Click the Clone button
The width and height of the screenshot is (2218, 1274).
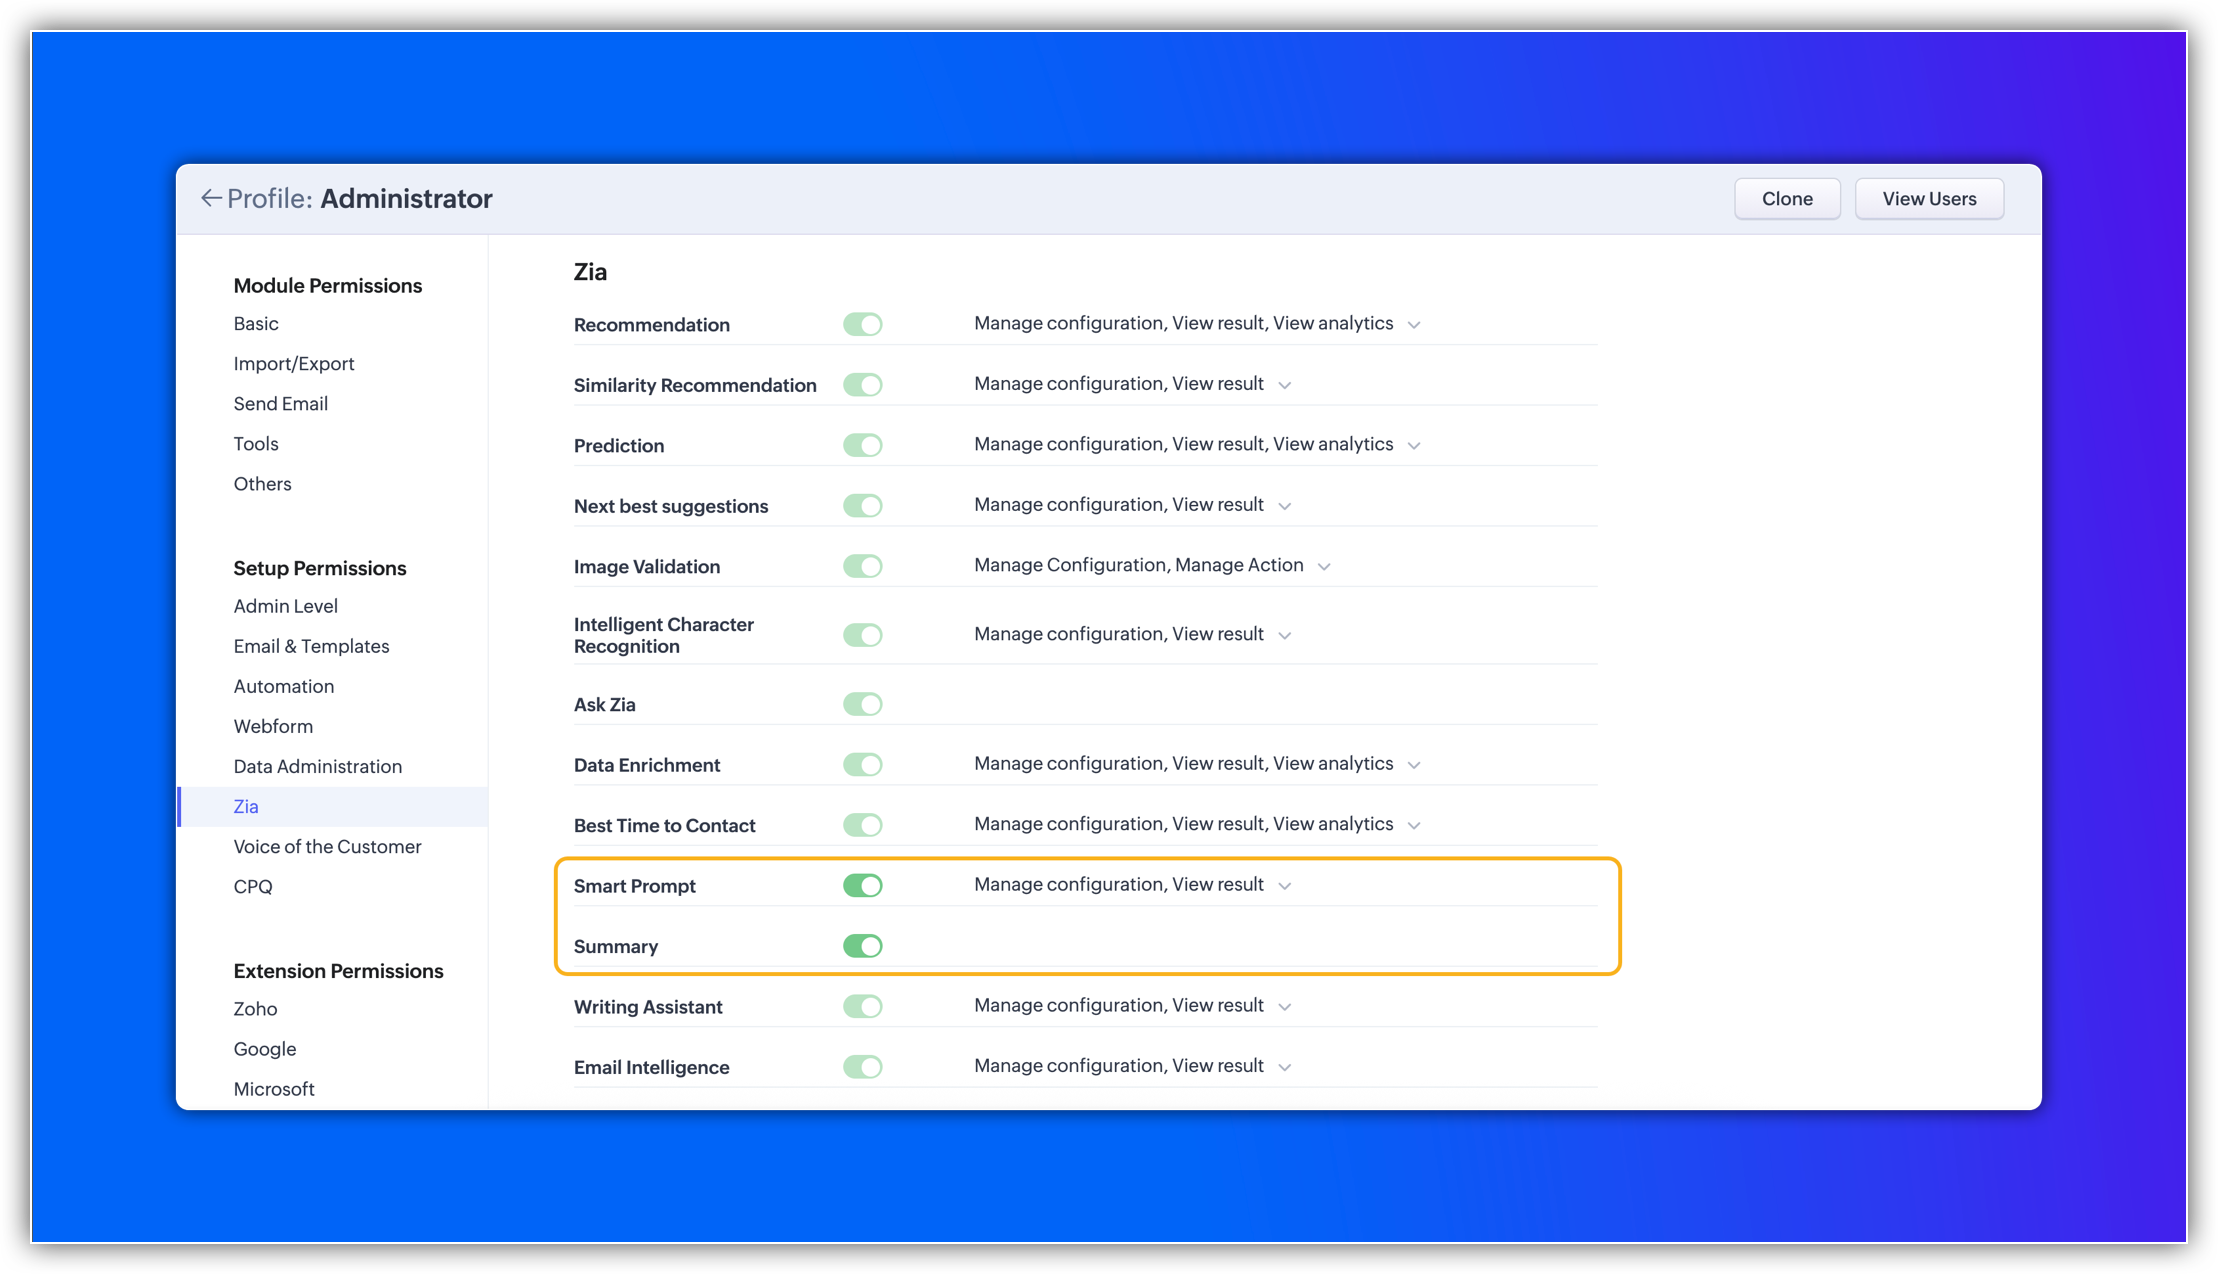(x=1786, y=199)
